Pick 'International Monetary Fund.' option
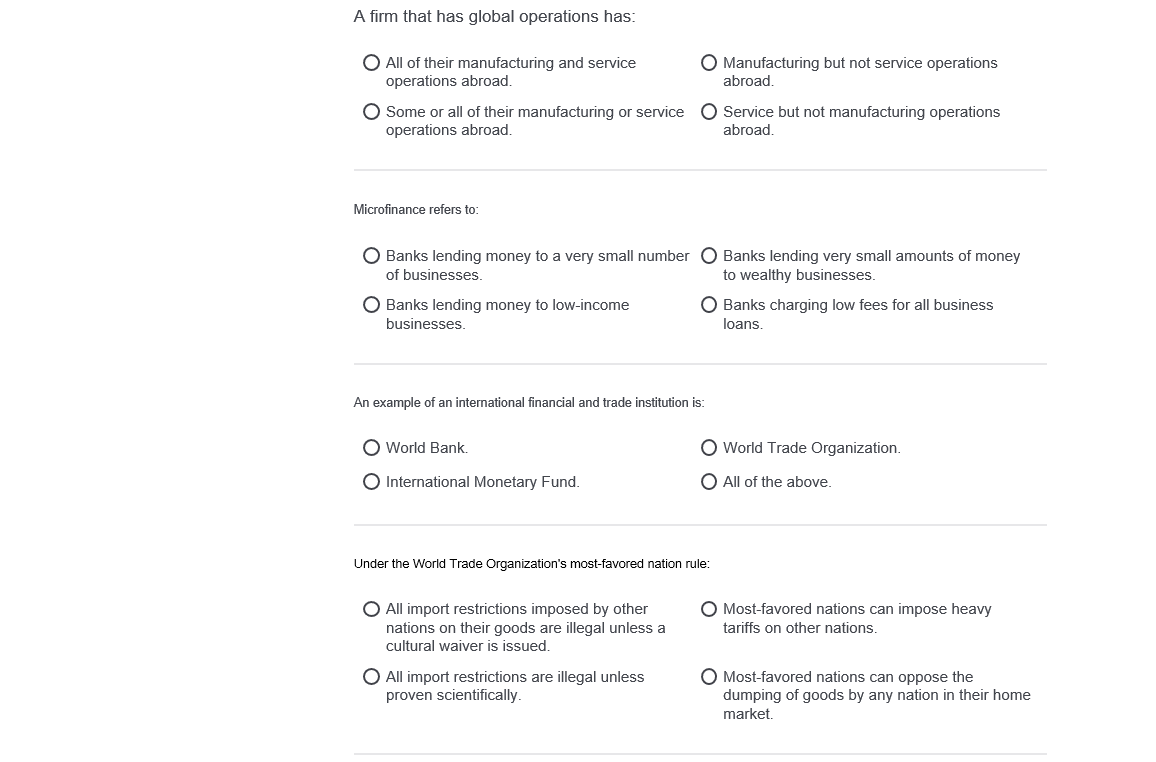 point(372,481)
